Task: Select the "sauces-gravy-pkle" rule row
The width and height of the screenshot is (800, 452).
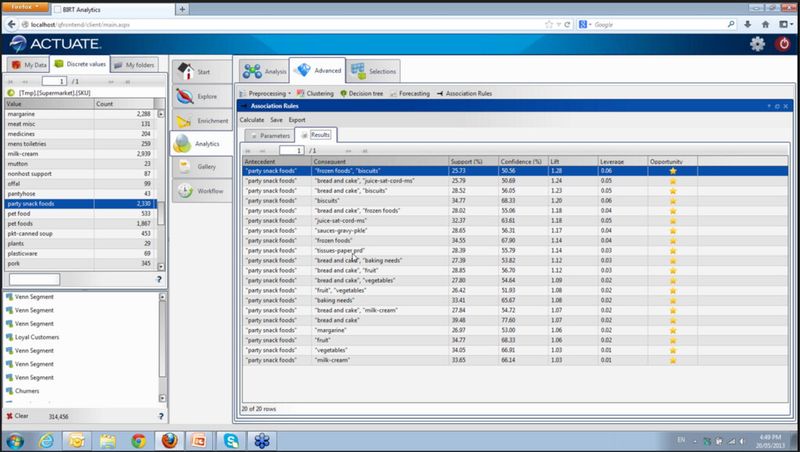Action: tap(515, 231)
